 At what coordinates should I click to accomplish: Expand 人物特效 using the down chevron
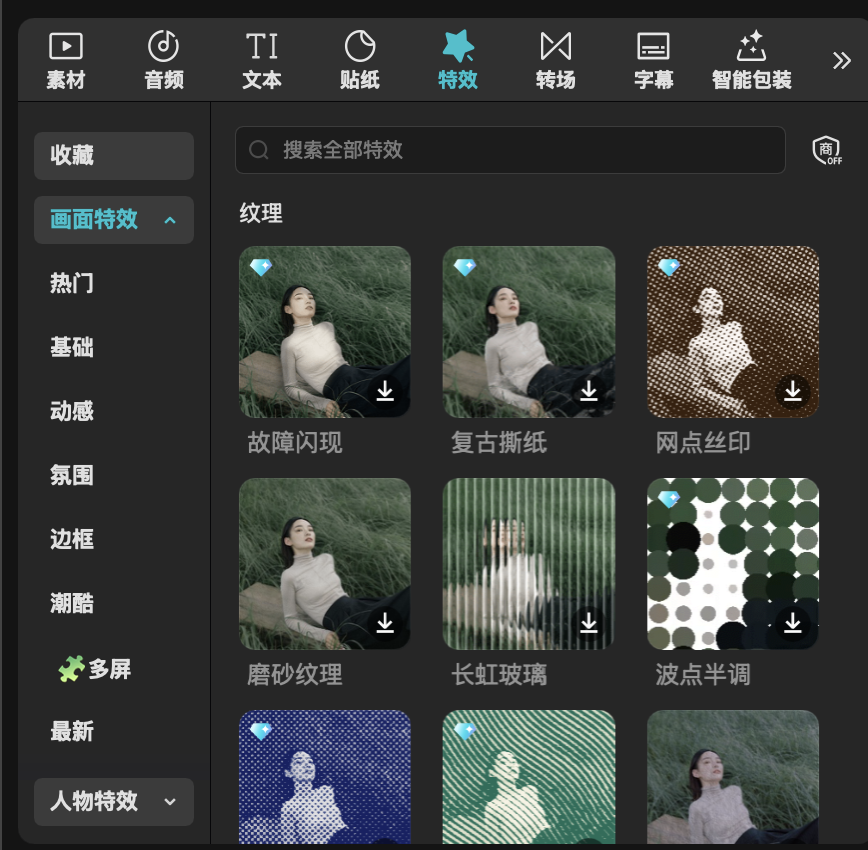point(170,802)
